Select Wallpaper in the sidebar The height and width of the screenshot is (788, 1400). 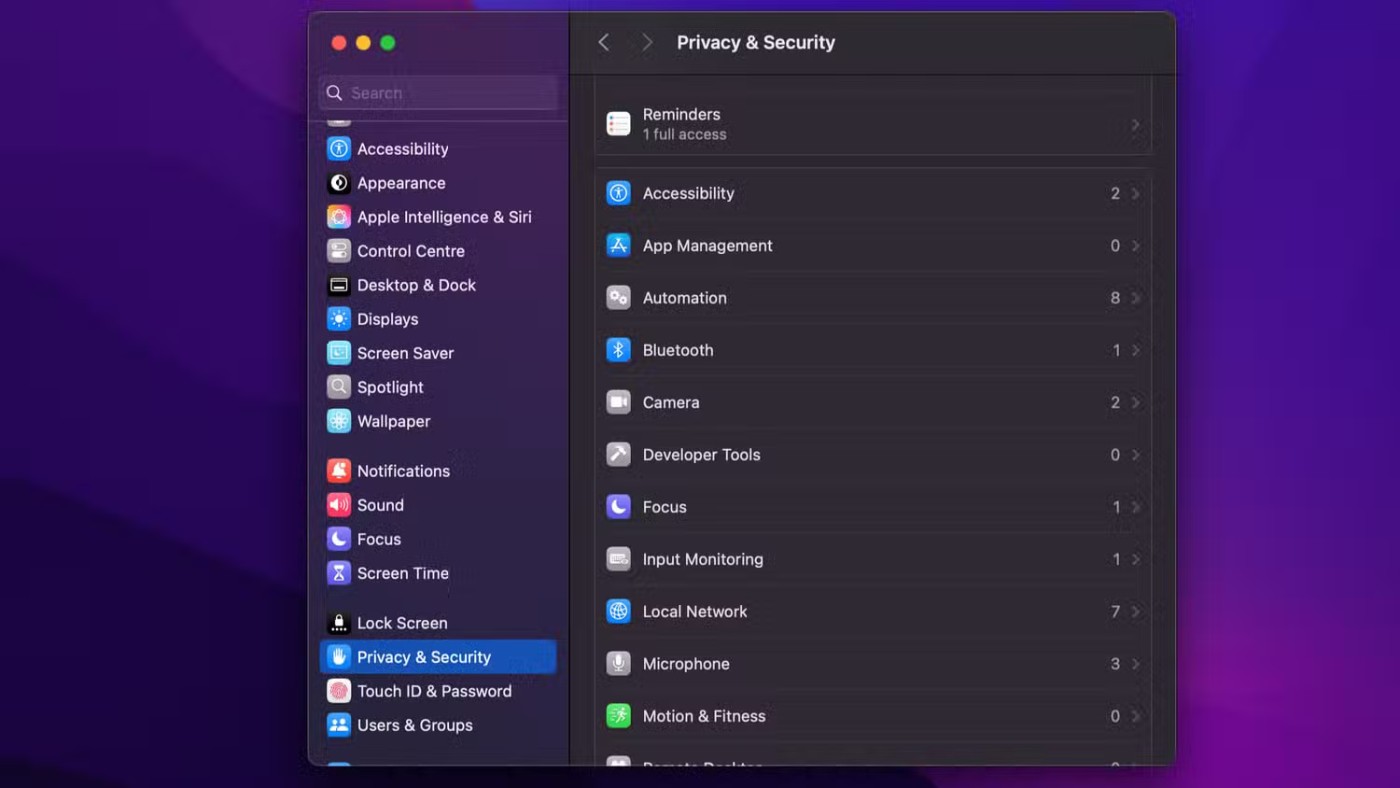pyautogui.click(x=393, y=421)
